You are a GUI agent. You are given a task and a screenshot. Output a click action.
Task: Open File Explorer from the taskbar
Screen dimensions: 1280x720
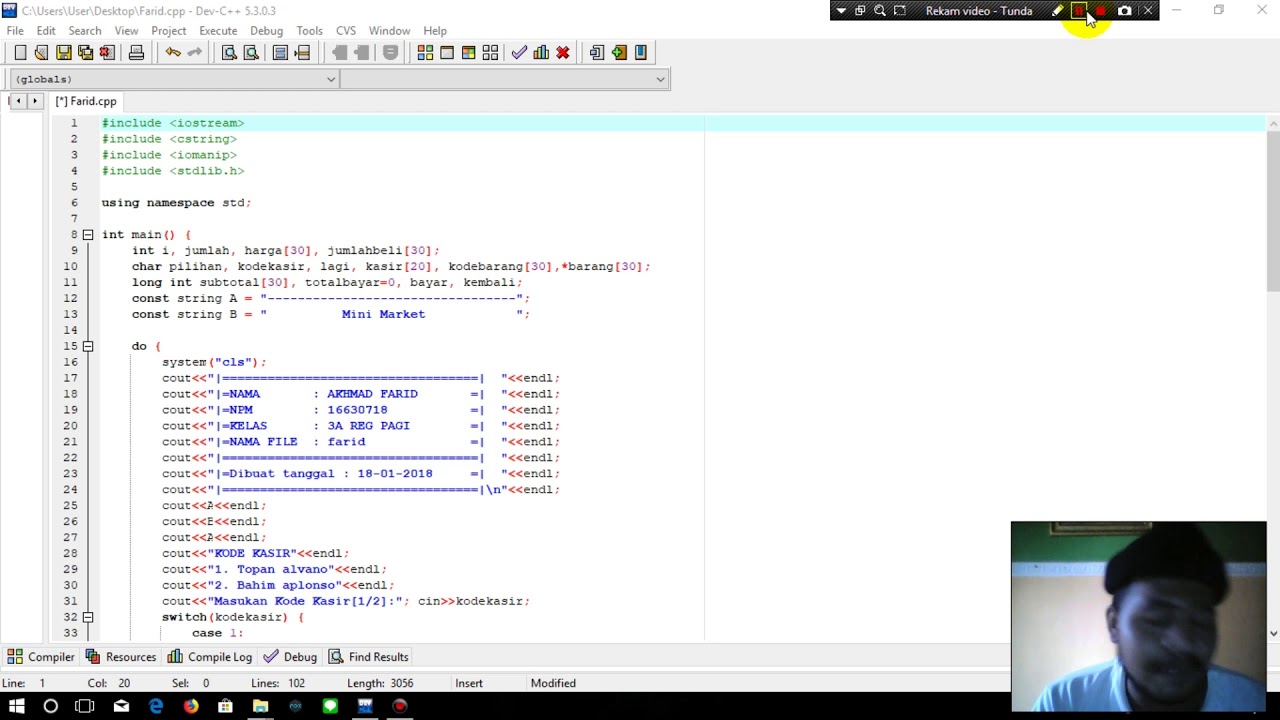pyautogui.click(x=260, y=706)
